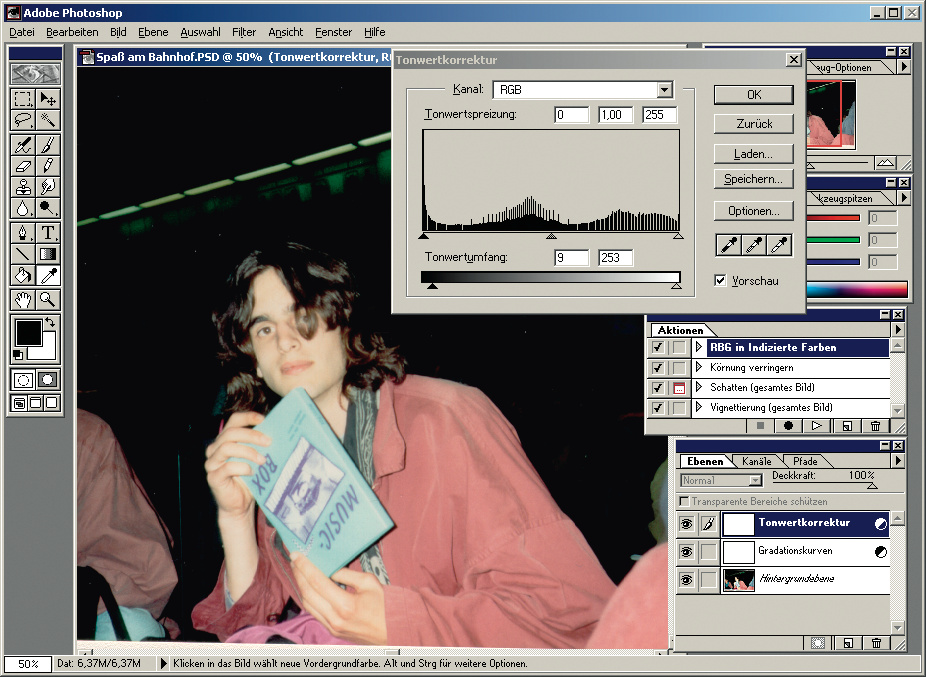Delete layer using Ebenen trash icon
The image size is (926, 677).
(x=877, y=643)
